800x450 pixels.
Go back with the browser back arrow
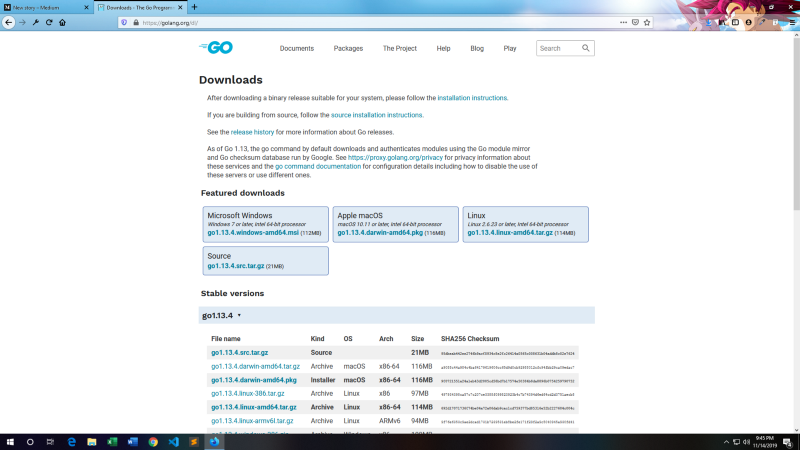click(x=9, y=21)
